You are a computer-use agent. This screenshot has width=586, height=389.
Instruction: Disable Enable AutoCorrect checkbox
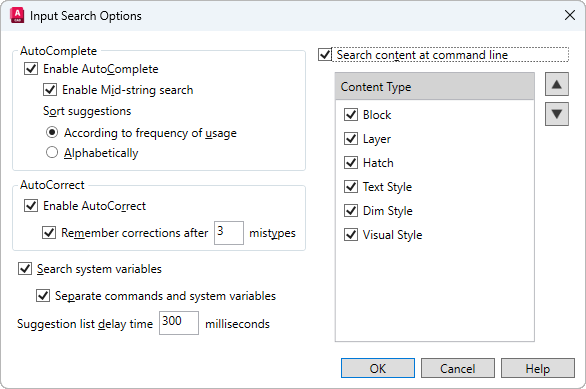[31, 206]
